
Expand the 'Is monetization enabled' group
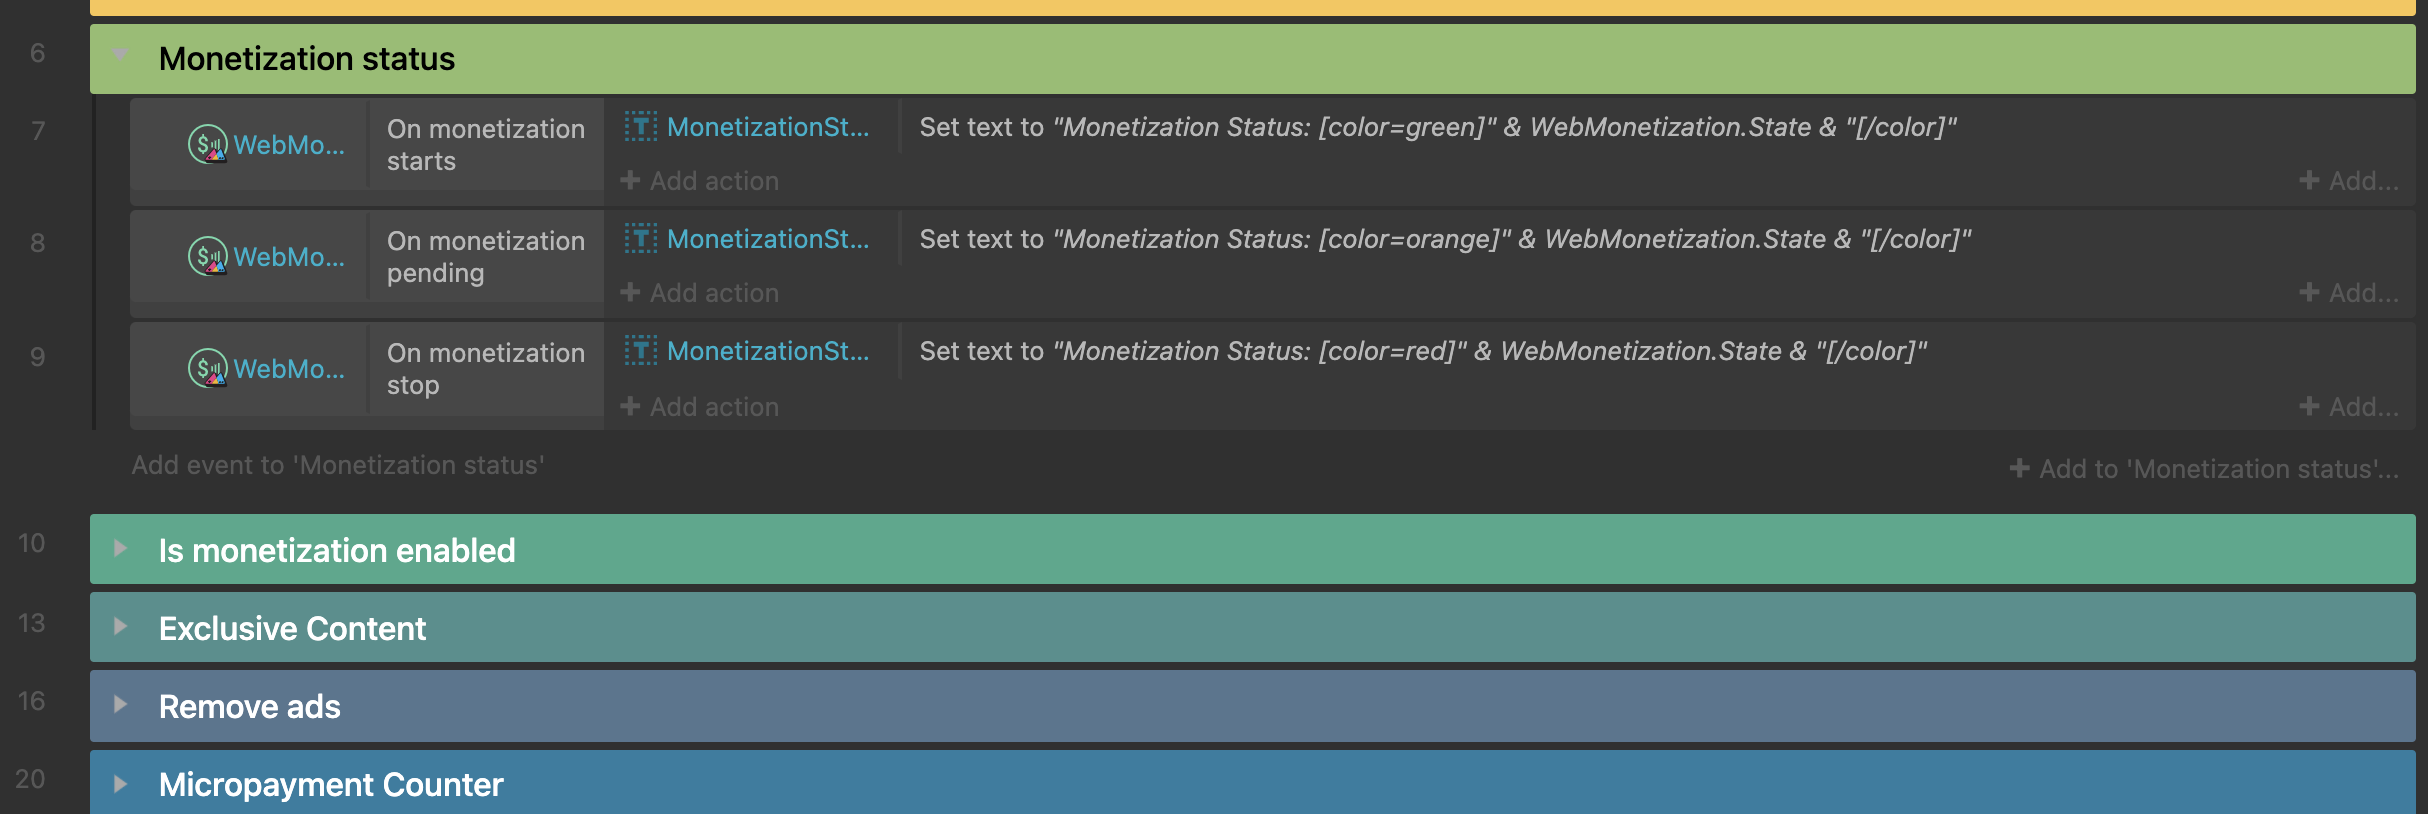click(120, 548)
